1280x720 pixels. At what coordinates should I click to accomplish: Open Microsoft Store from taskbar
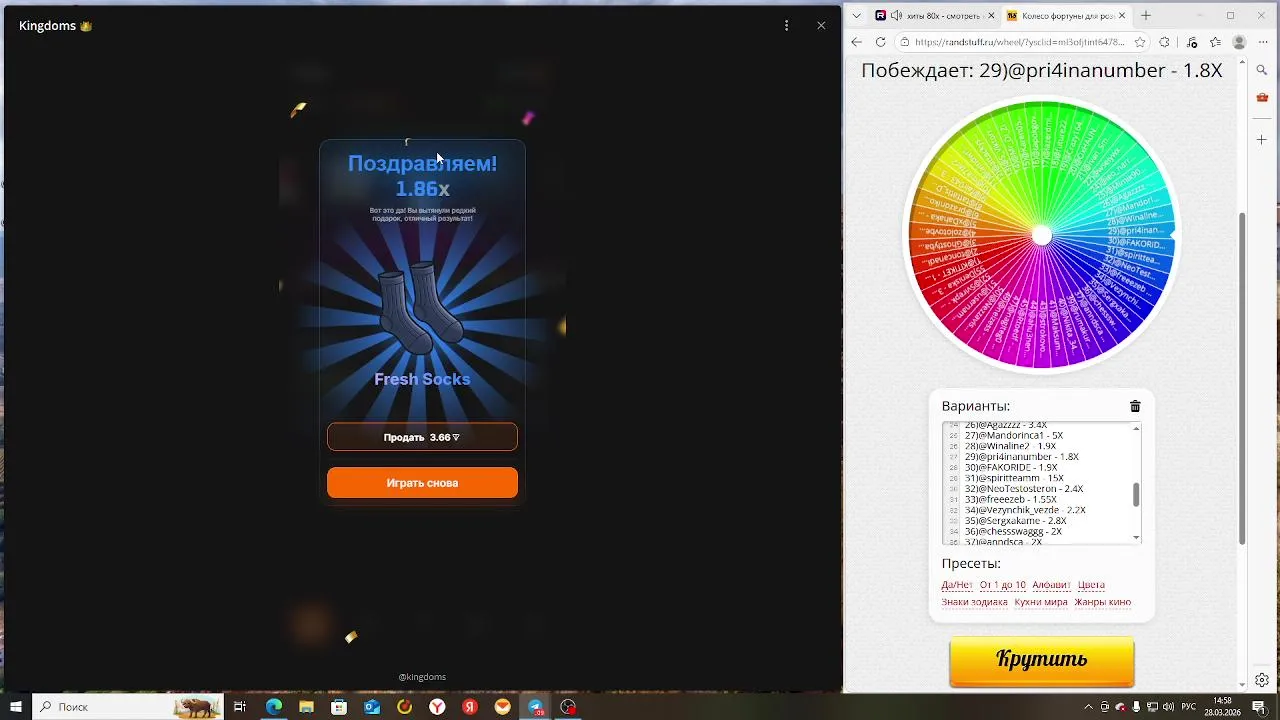(x=339, y=707)
